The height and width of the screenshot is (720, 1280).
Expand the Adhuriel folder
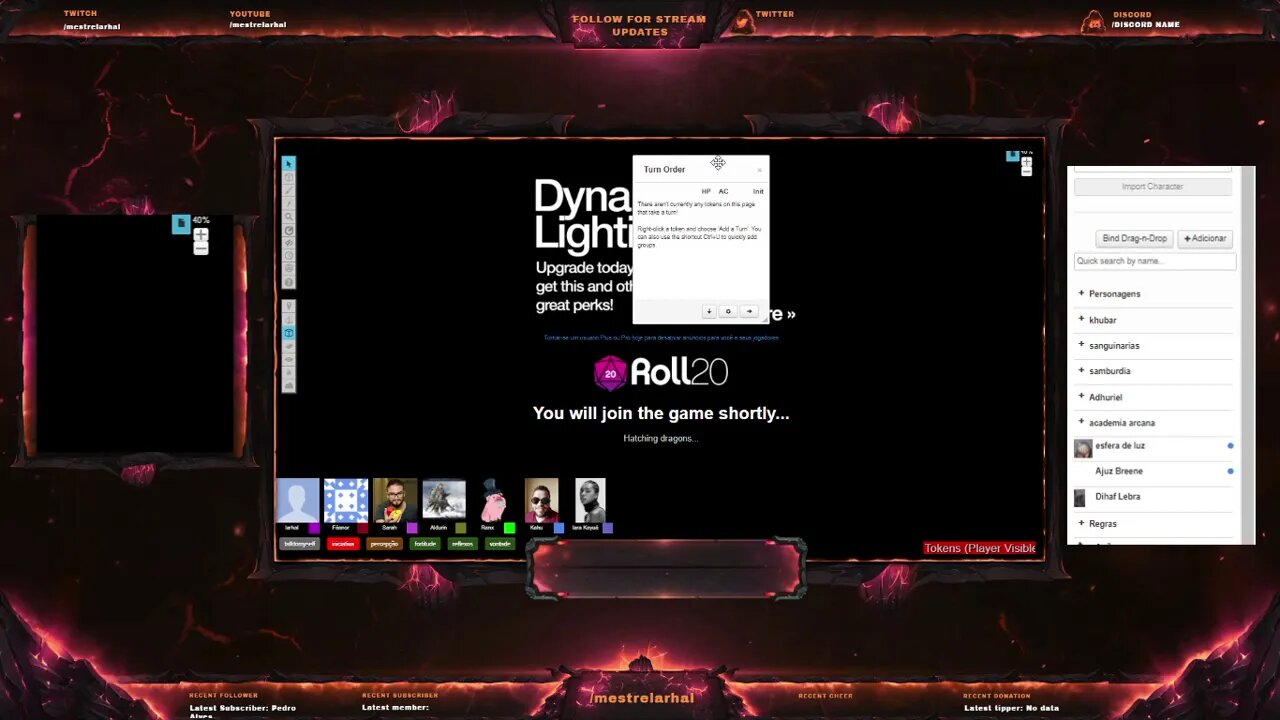(1081, 396)
